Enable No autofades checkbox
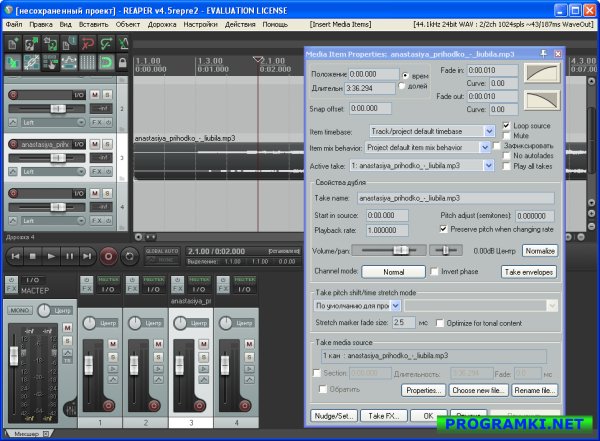This screenshot has height=441, width=600. click(x=506, y=155)
